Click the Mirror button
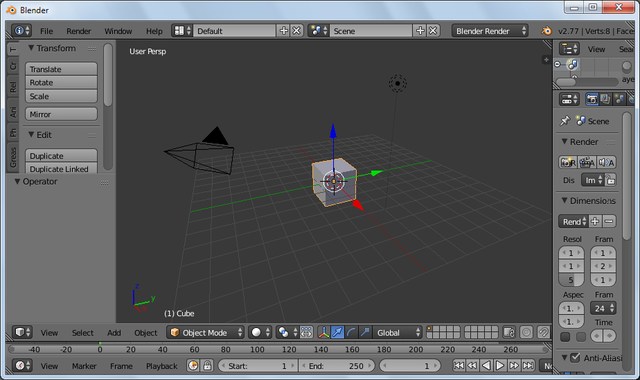The width and height of the screenshot is (640, 380). point(61,114)
